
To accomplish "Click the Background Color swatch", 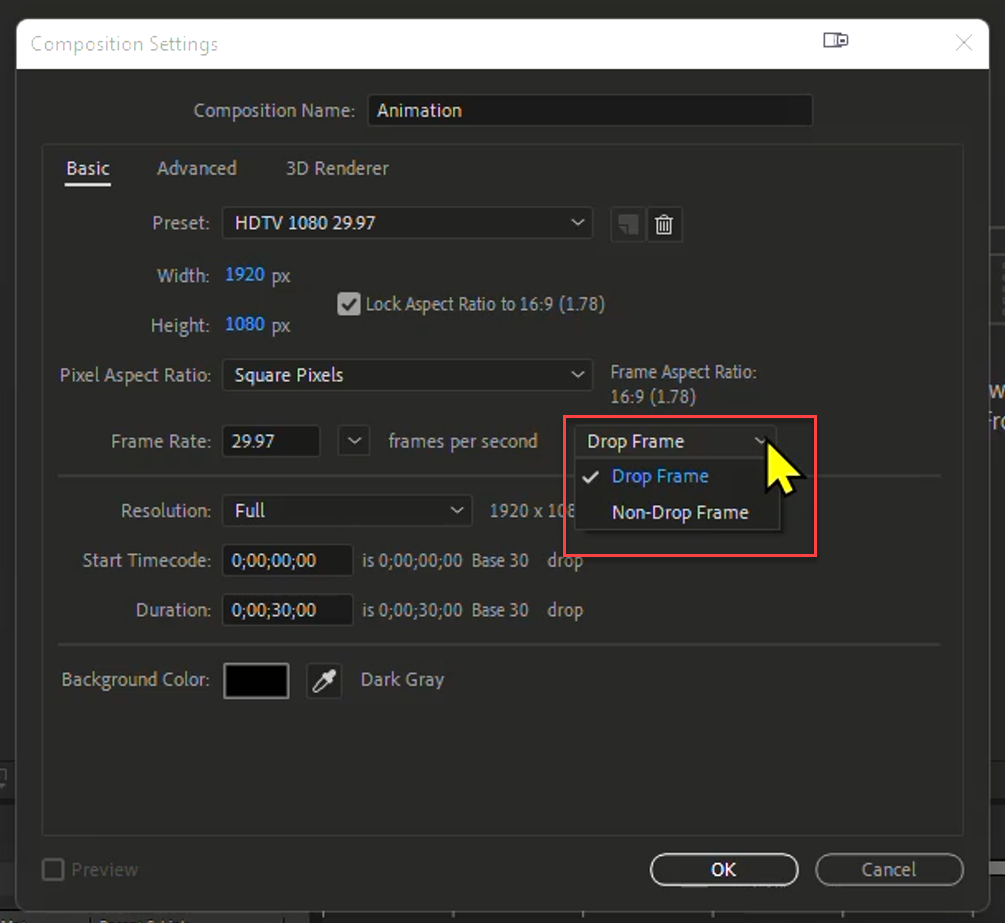I will 256,680.
